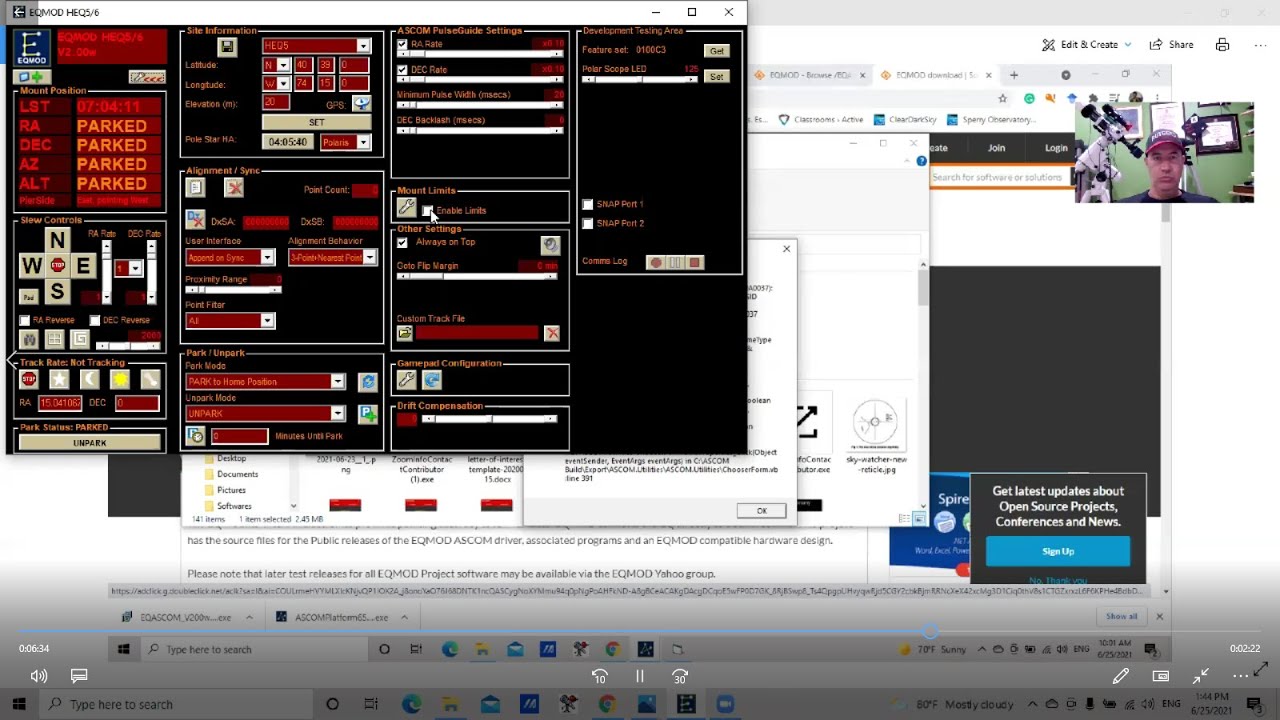Click the UNPARK button

click(89, 443)
